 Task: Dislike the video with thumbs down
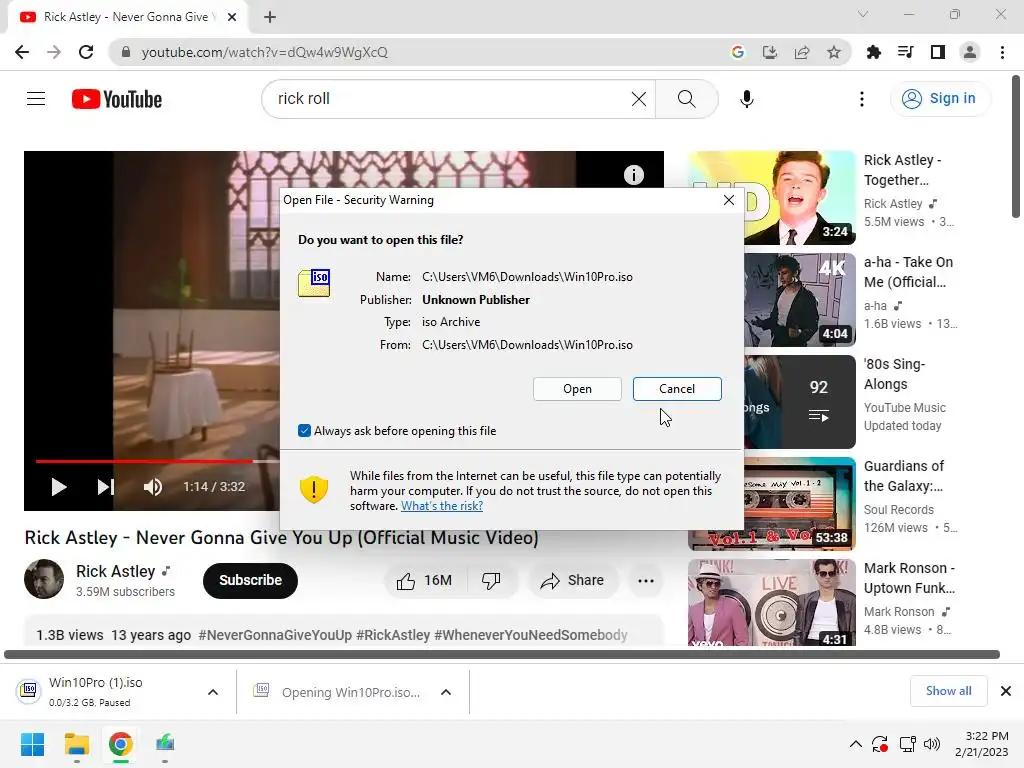click(x=491, y=581)
